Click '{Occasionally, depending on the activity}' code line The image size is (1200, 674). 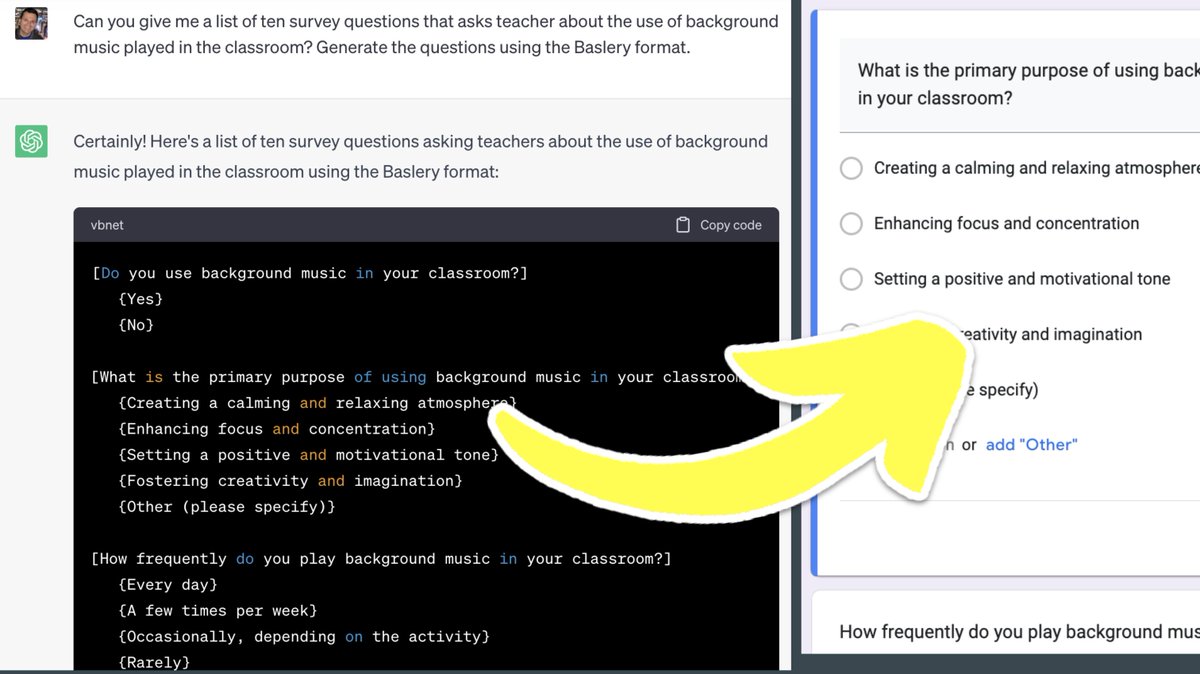coord(304,637)
